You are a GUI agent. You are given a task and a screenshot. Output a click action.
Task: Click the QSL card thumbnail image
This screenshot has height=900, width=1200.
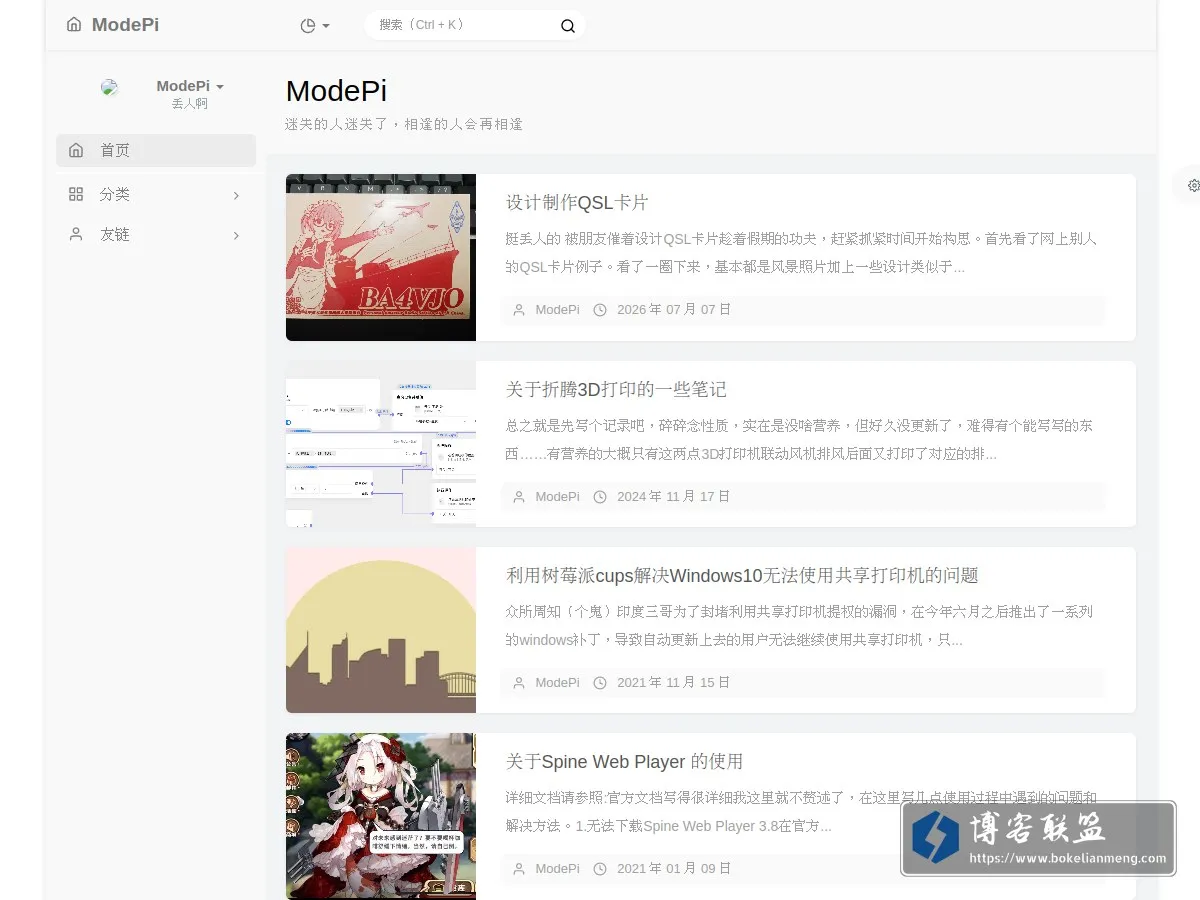click(x=381, y=257)
